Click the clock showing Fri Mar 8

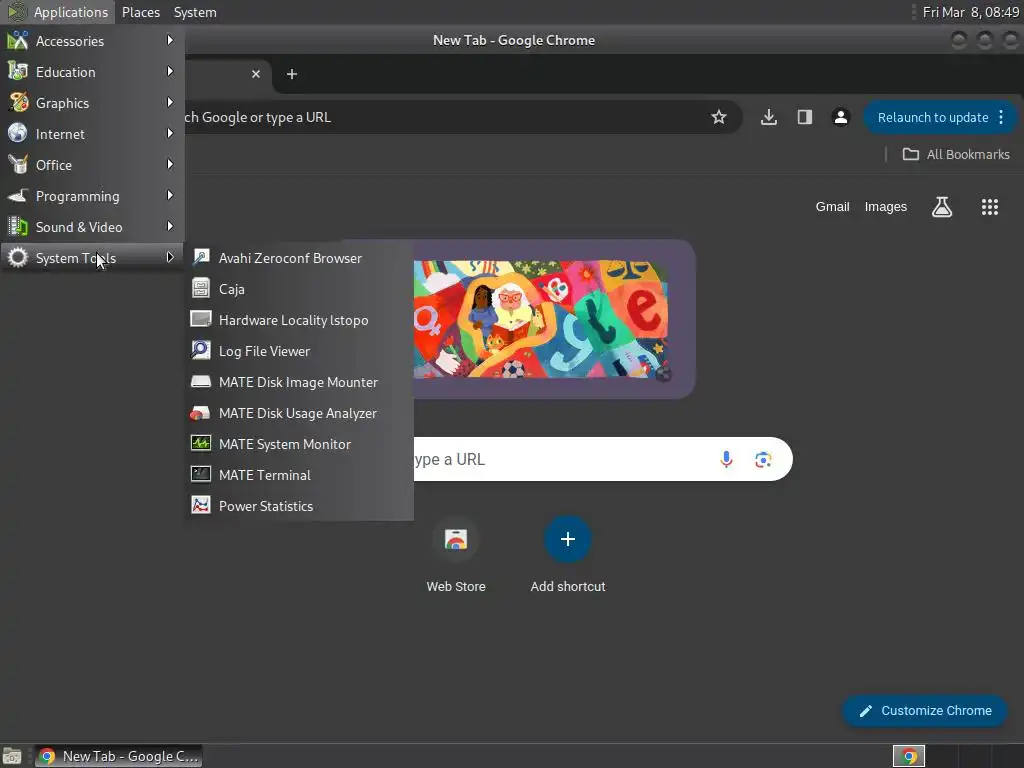point(970,12)
